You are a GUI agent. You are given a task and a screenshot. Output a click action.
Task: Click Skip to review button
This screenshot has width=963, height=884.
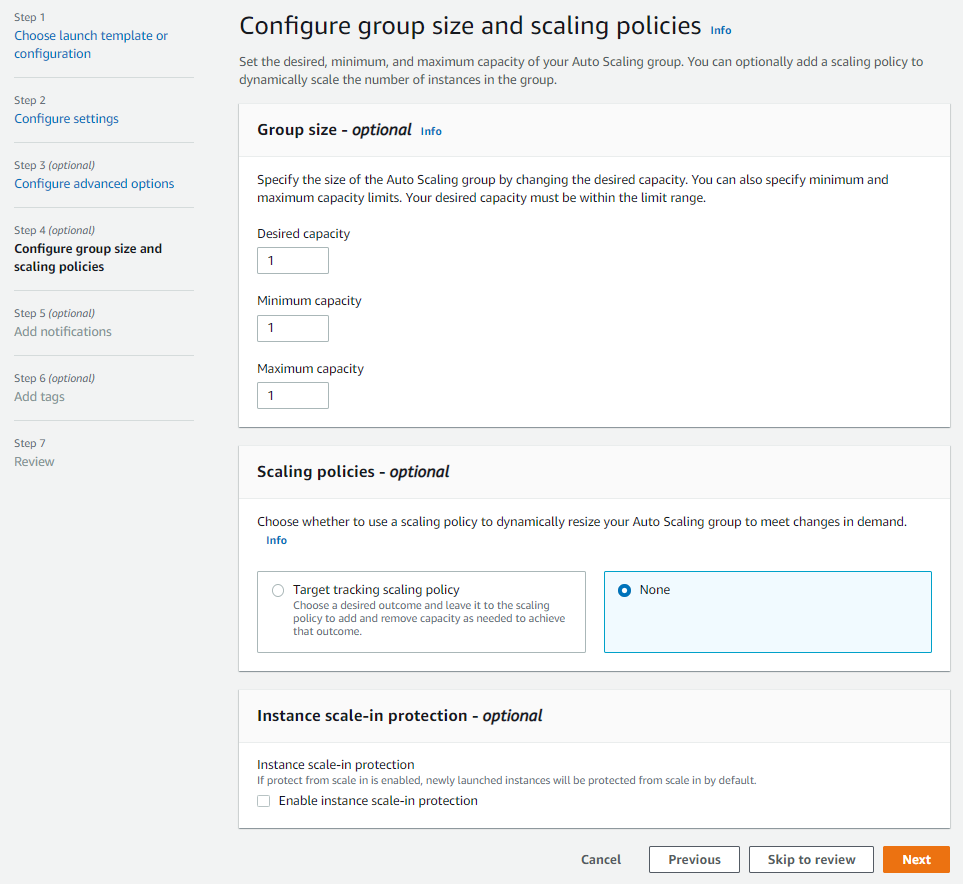(x=811, y=859)
